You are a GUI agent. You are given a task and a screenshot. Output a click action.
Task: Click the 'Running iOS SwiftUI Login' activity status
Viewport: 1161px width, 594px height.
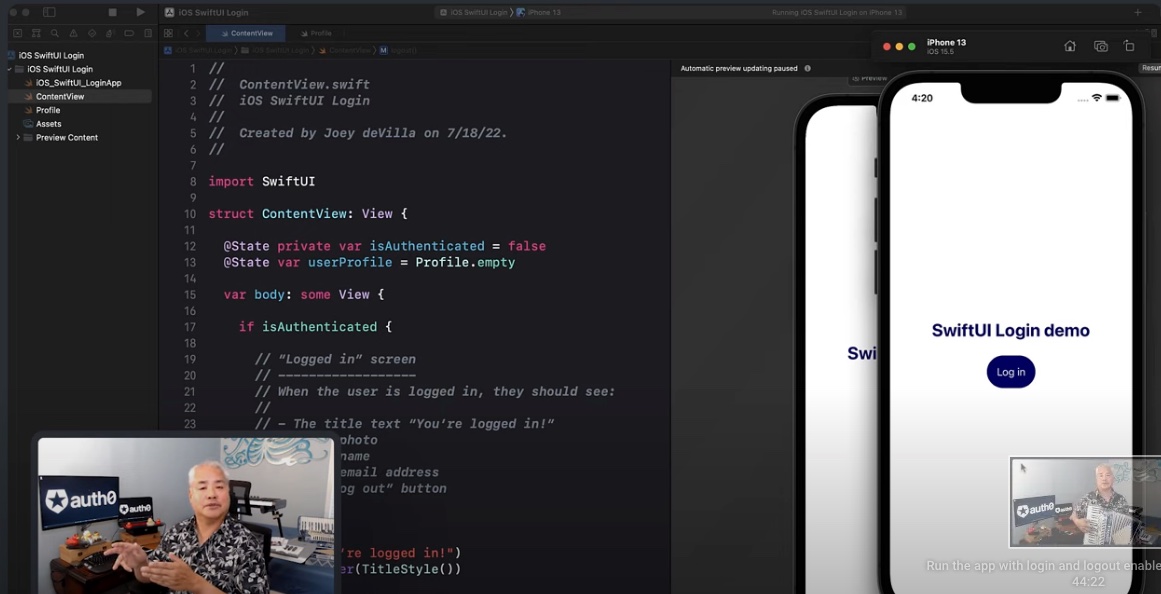click(x=837, y=13)
